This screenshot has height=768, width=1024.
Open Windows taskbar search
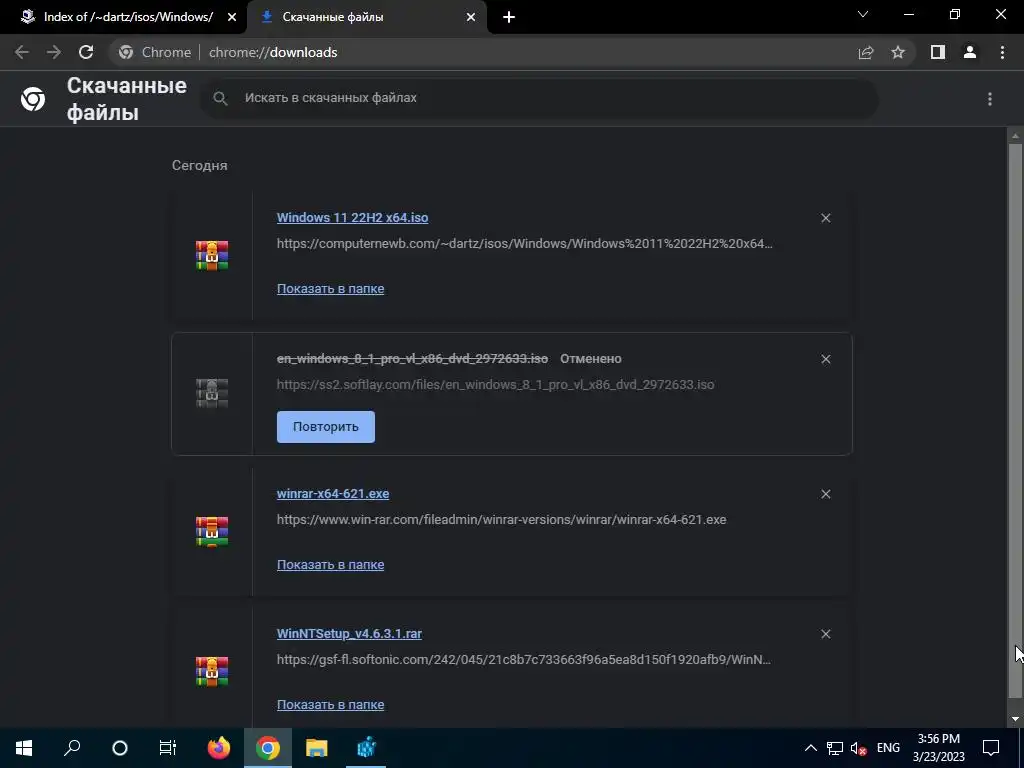pos(72,748)
